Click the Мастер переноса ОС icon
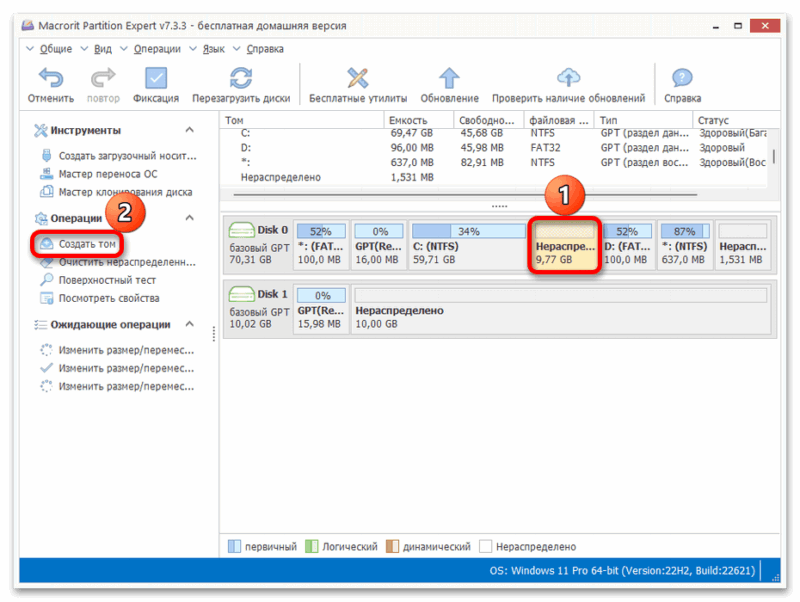Viewport: 800px width, 602px height. [46, 173]
